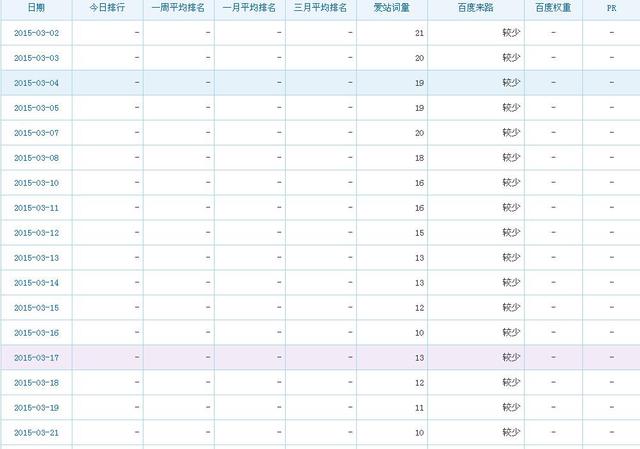640x449 pixels.
Task: Click 较少 in the 2015-03-10 row
Action: click(511, 182)
